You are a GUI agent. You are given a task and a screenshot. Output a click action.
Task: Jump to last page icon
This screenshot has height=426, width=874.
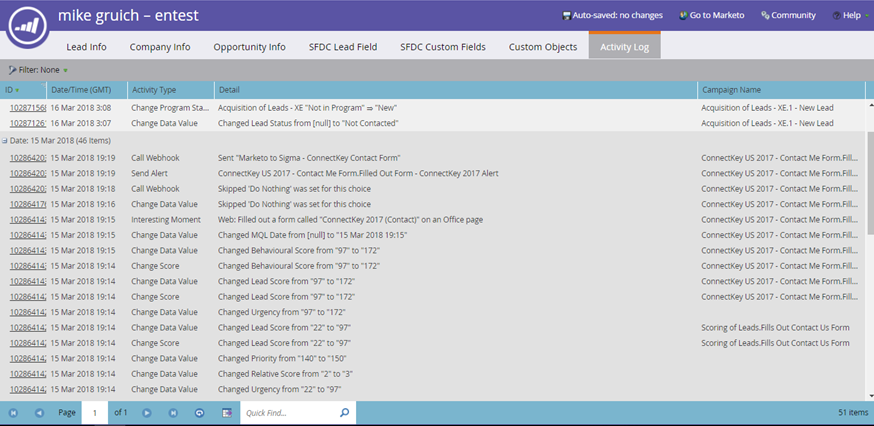[173, 413]
